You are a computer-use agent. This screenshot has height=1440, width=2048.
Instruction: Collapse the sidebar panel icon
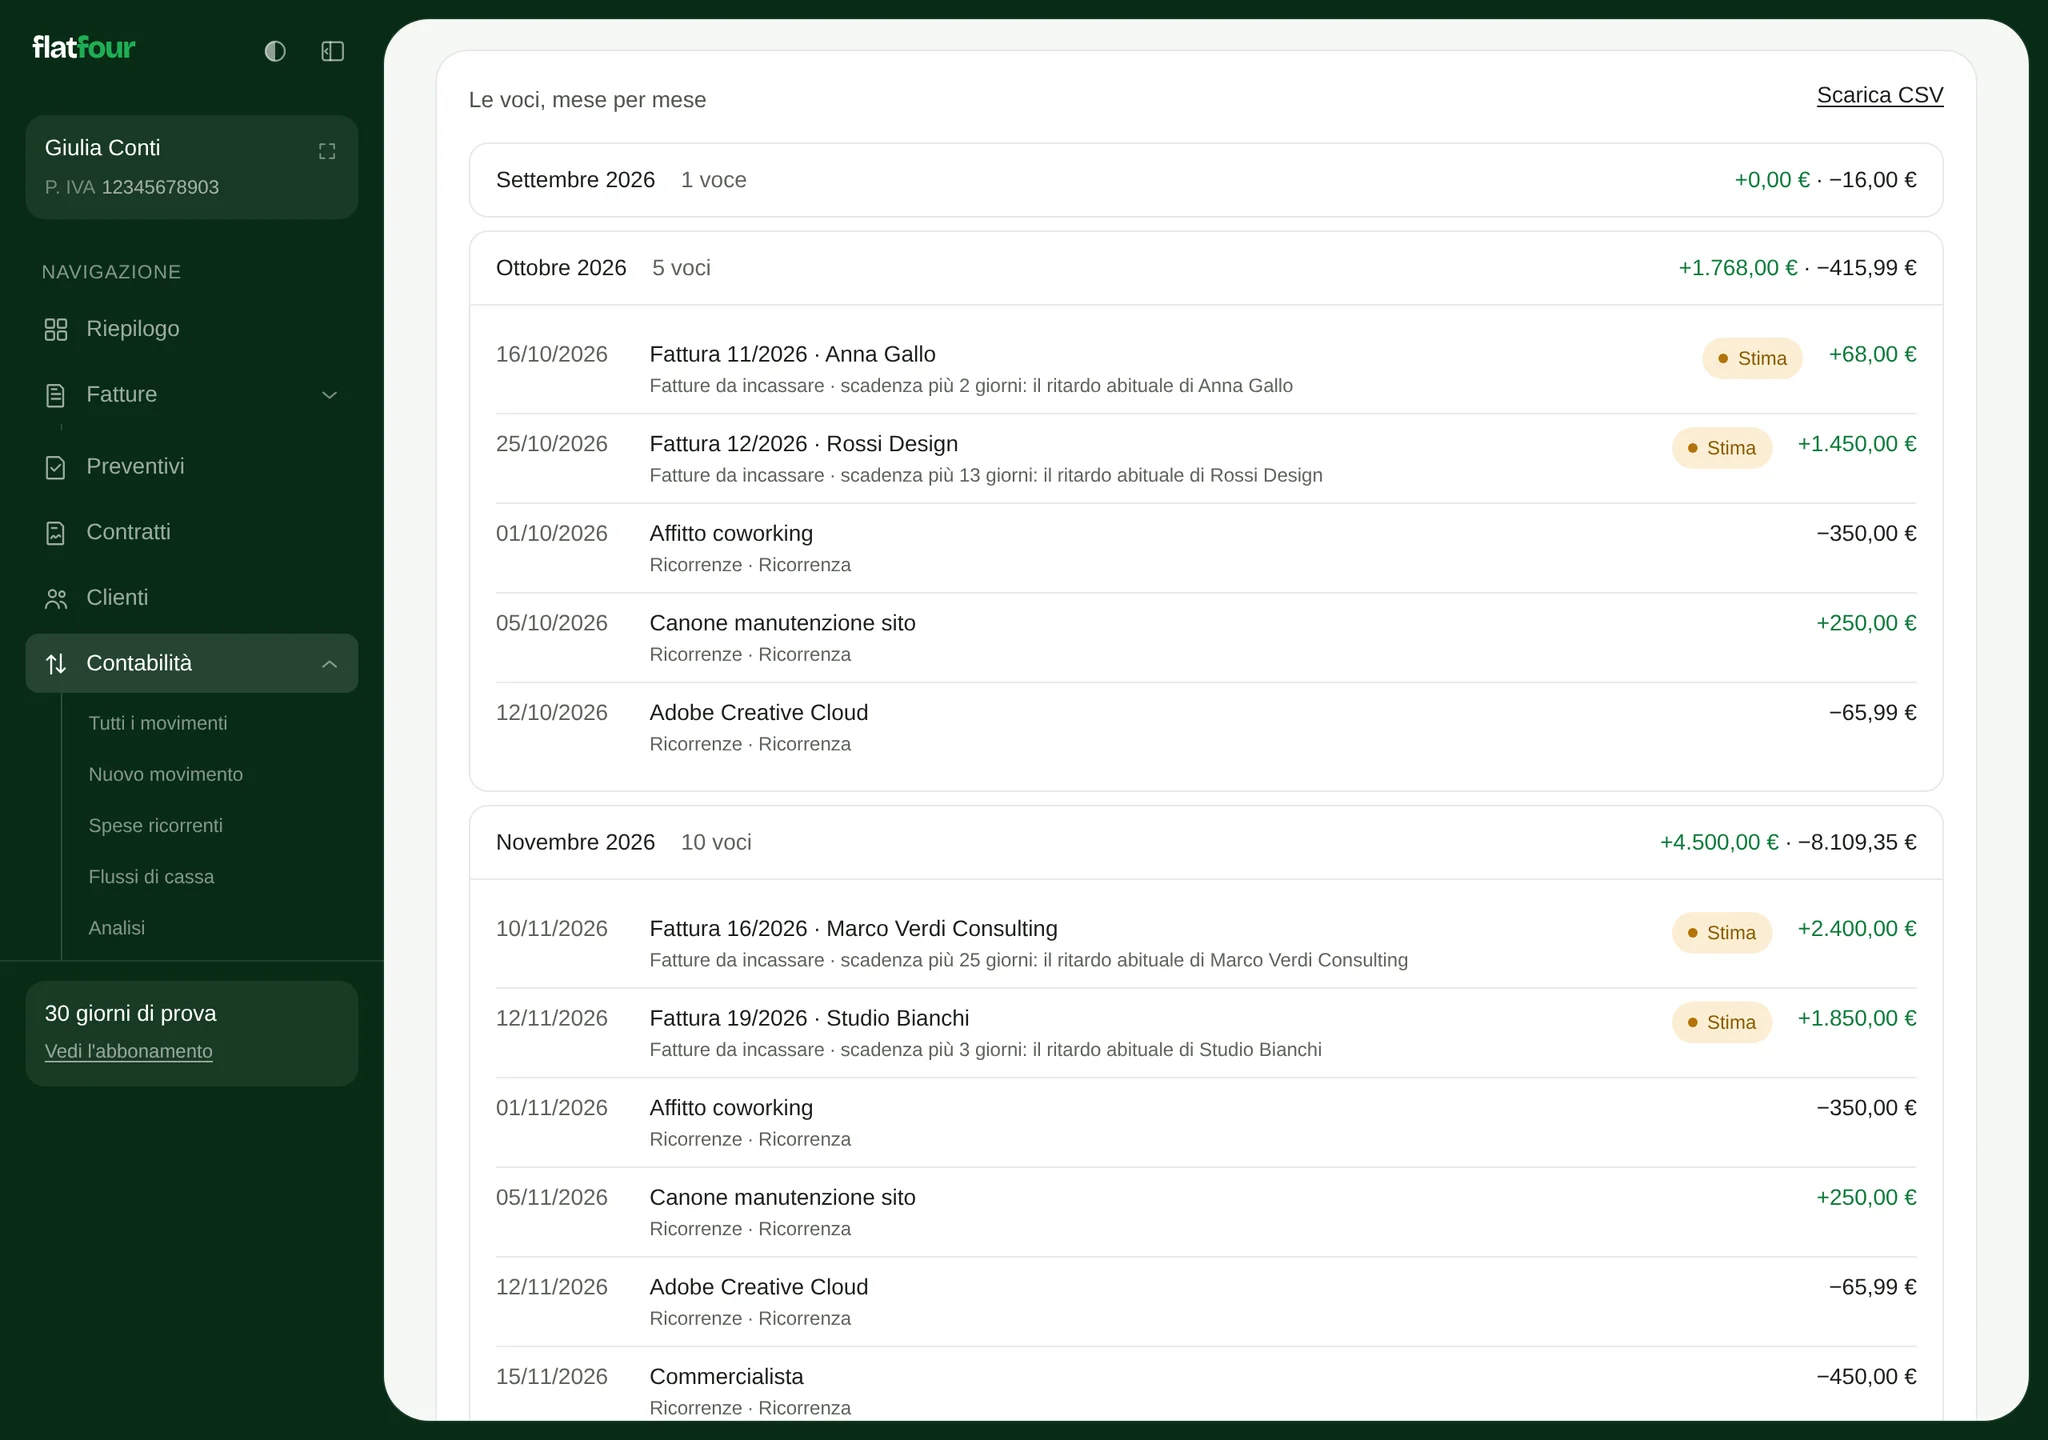(333, 51)
